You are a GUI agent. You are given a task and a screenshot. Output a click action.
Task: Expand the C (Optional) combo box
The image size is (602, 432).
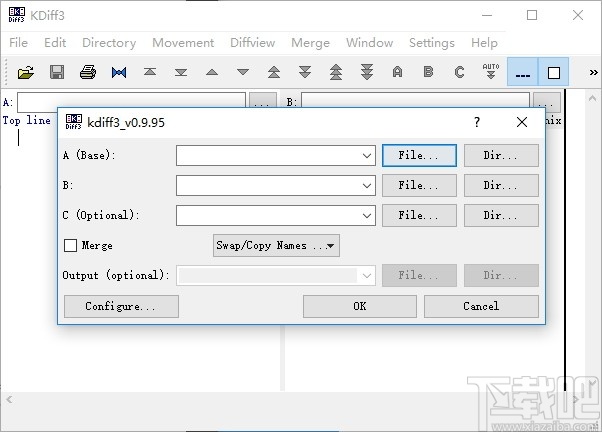pos(368,216)
